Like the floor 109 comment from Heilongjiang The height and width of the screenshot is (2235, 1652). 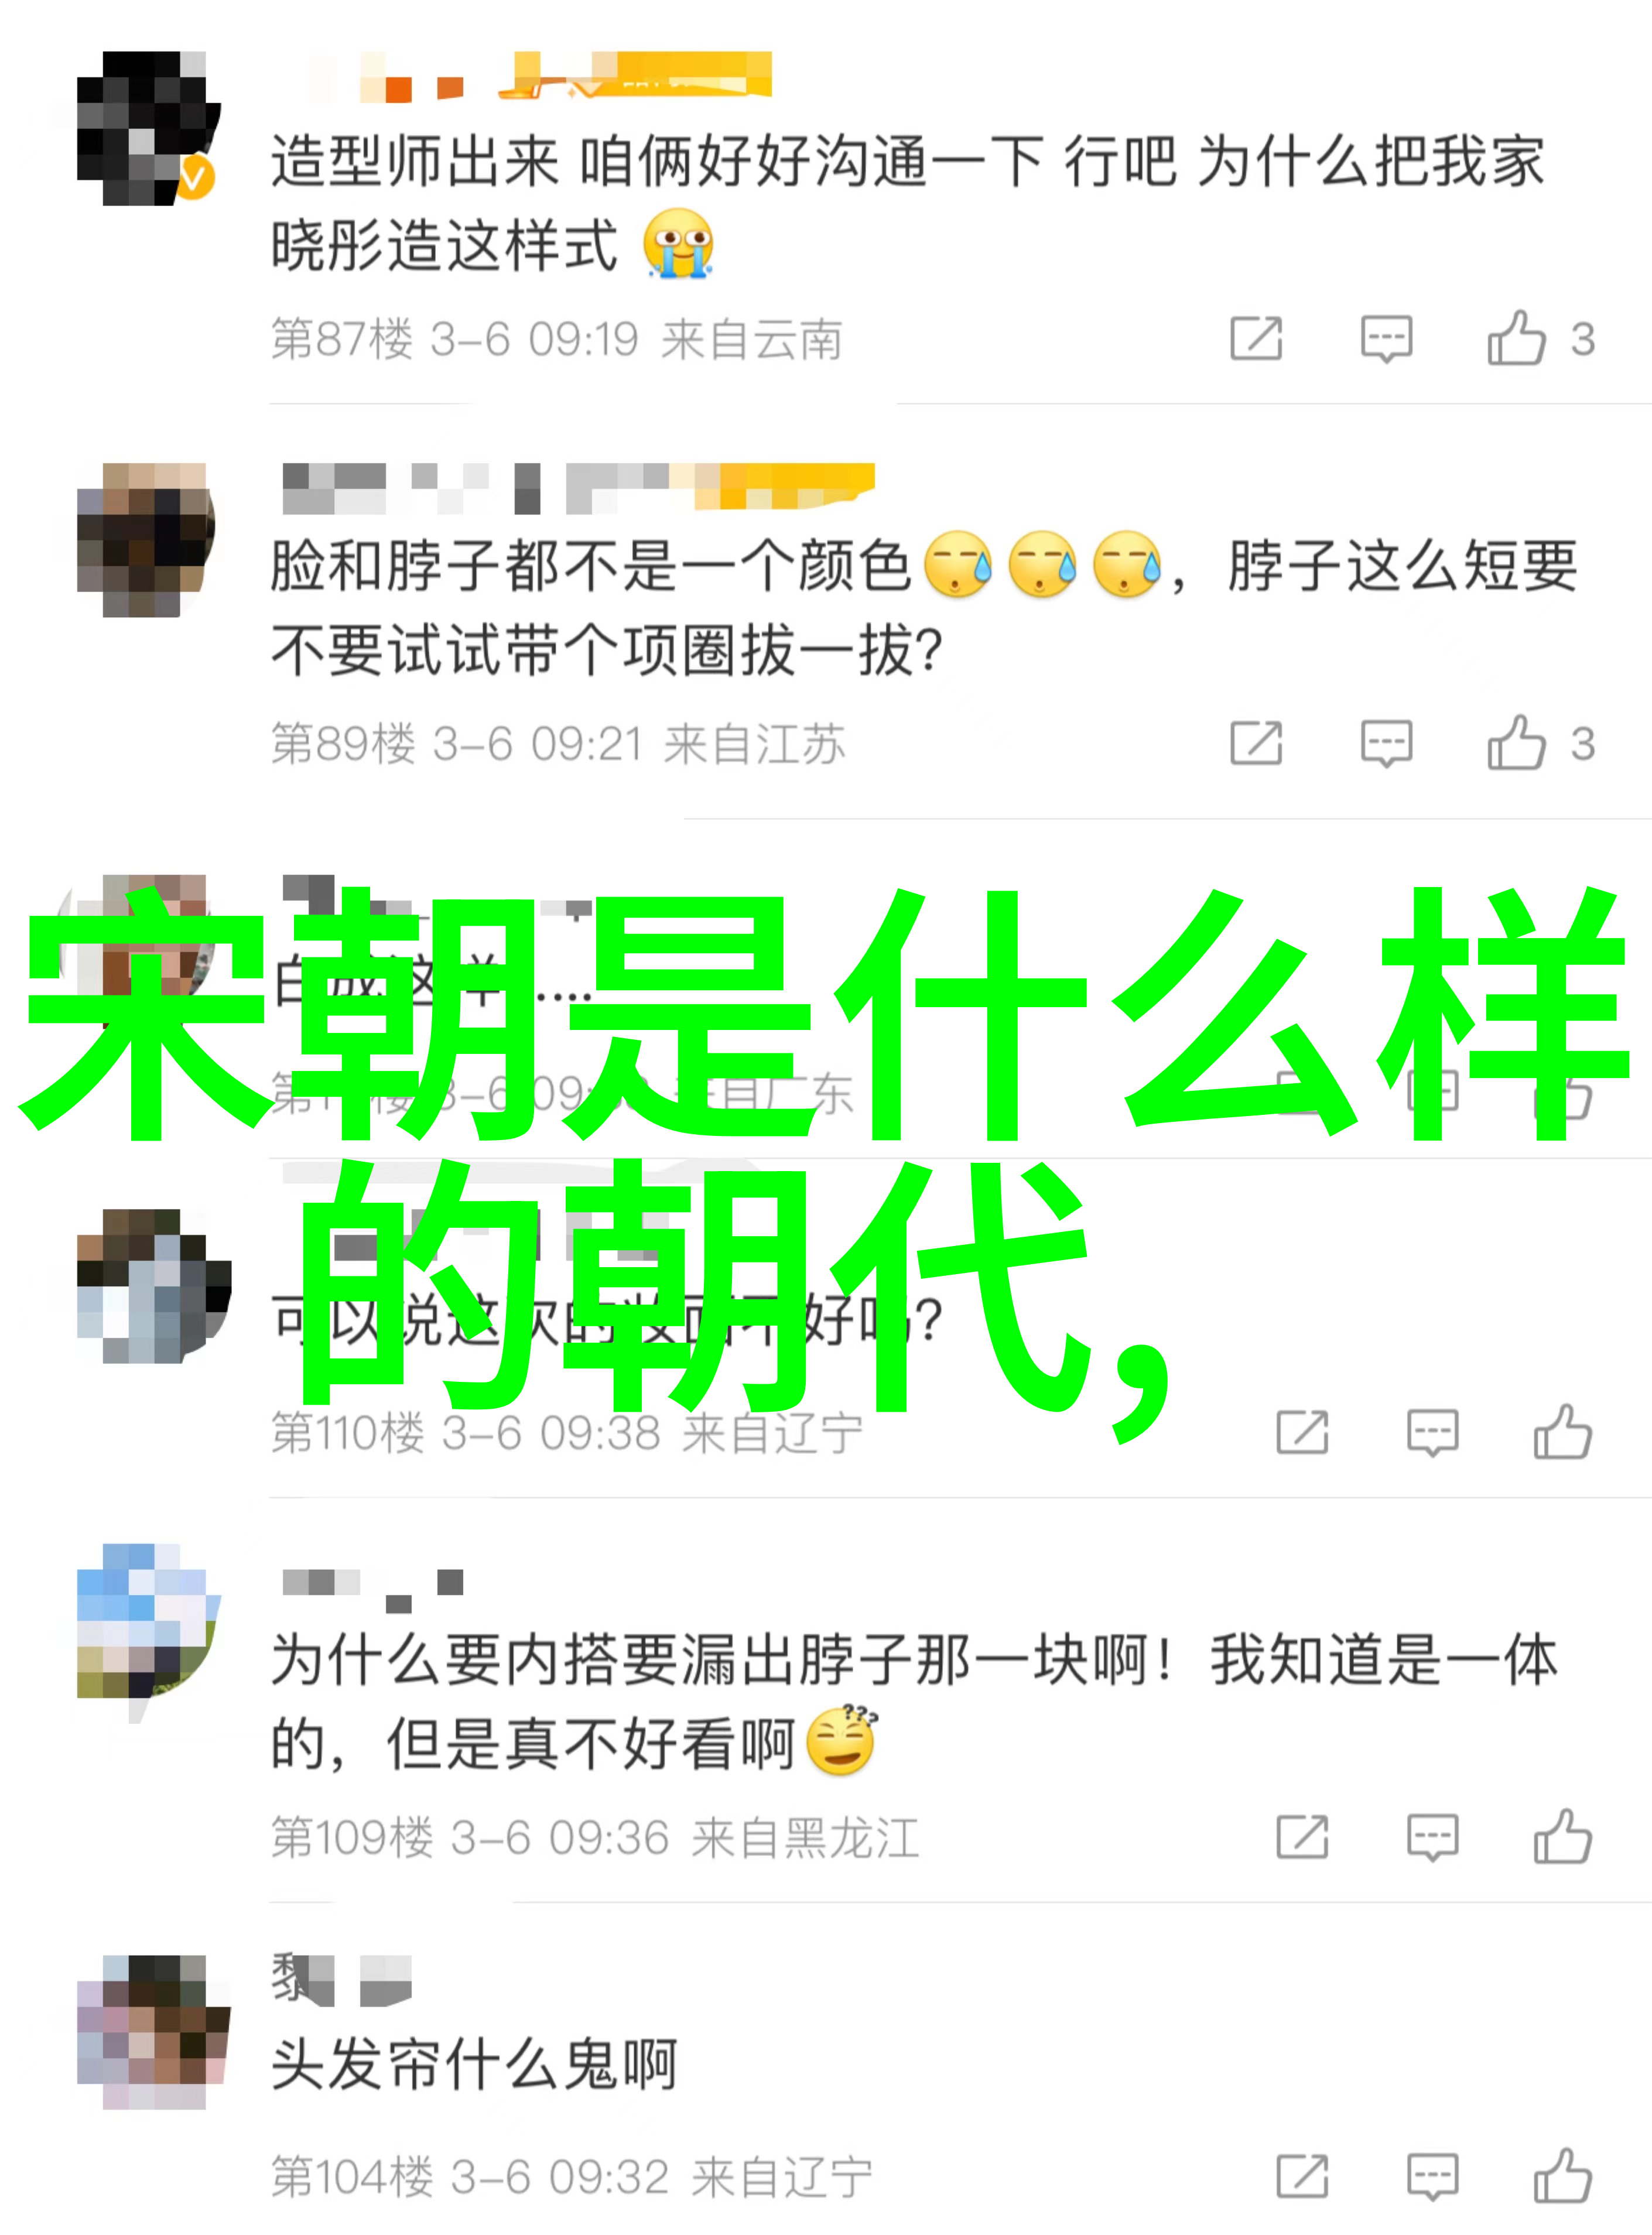1563,1837
